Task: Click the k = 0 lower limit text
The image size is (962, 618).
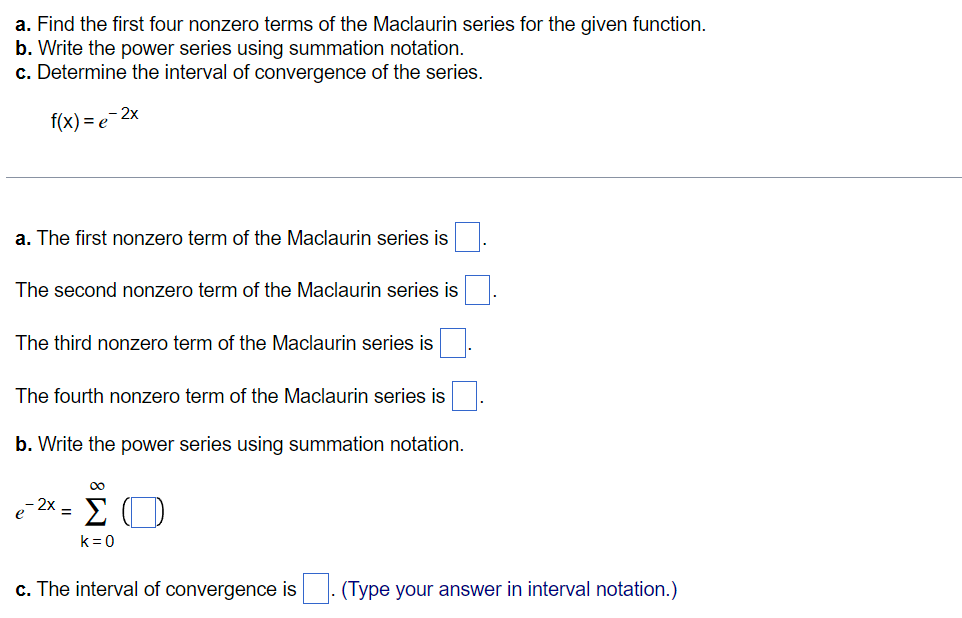Action: click(96, 541)
